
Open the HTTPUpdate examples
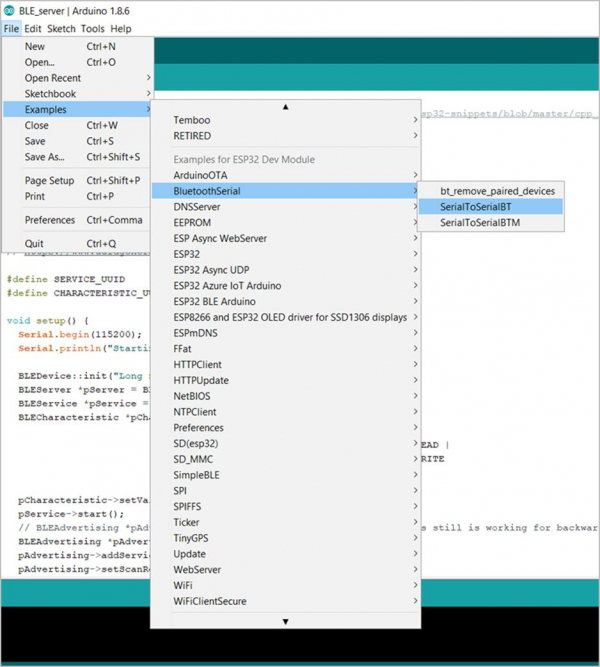pos(286,380)
